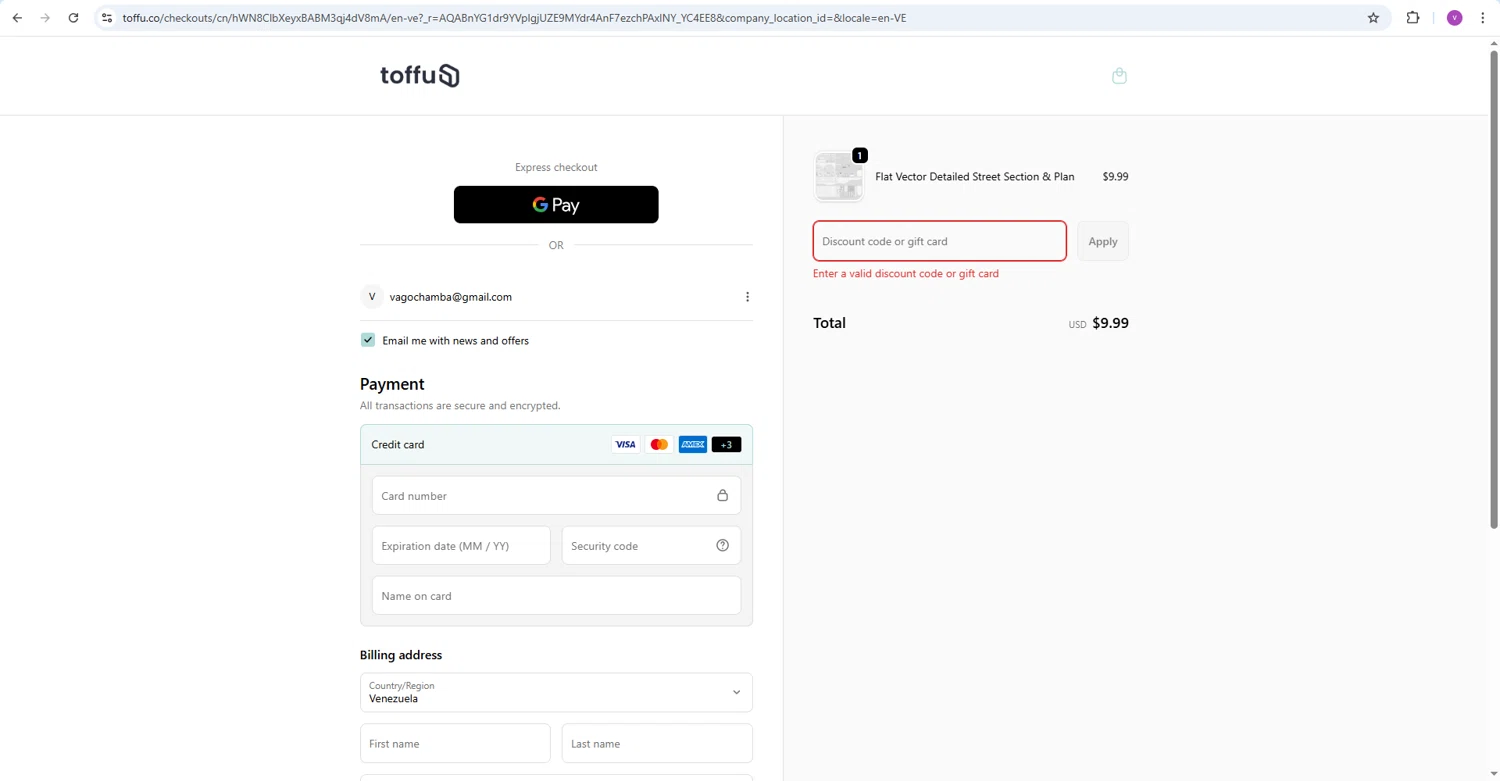Untick Email me with news and offers
The width and height of the screenshot is (1500, 781).
click(368, 340)
